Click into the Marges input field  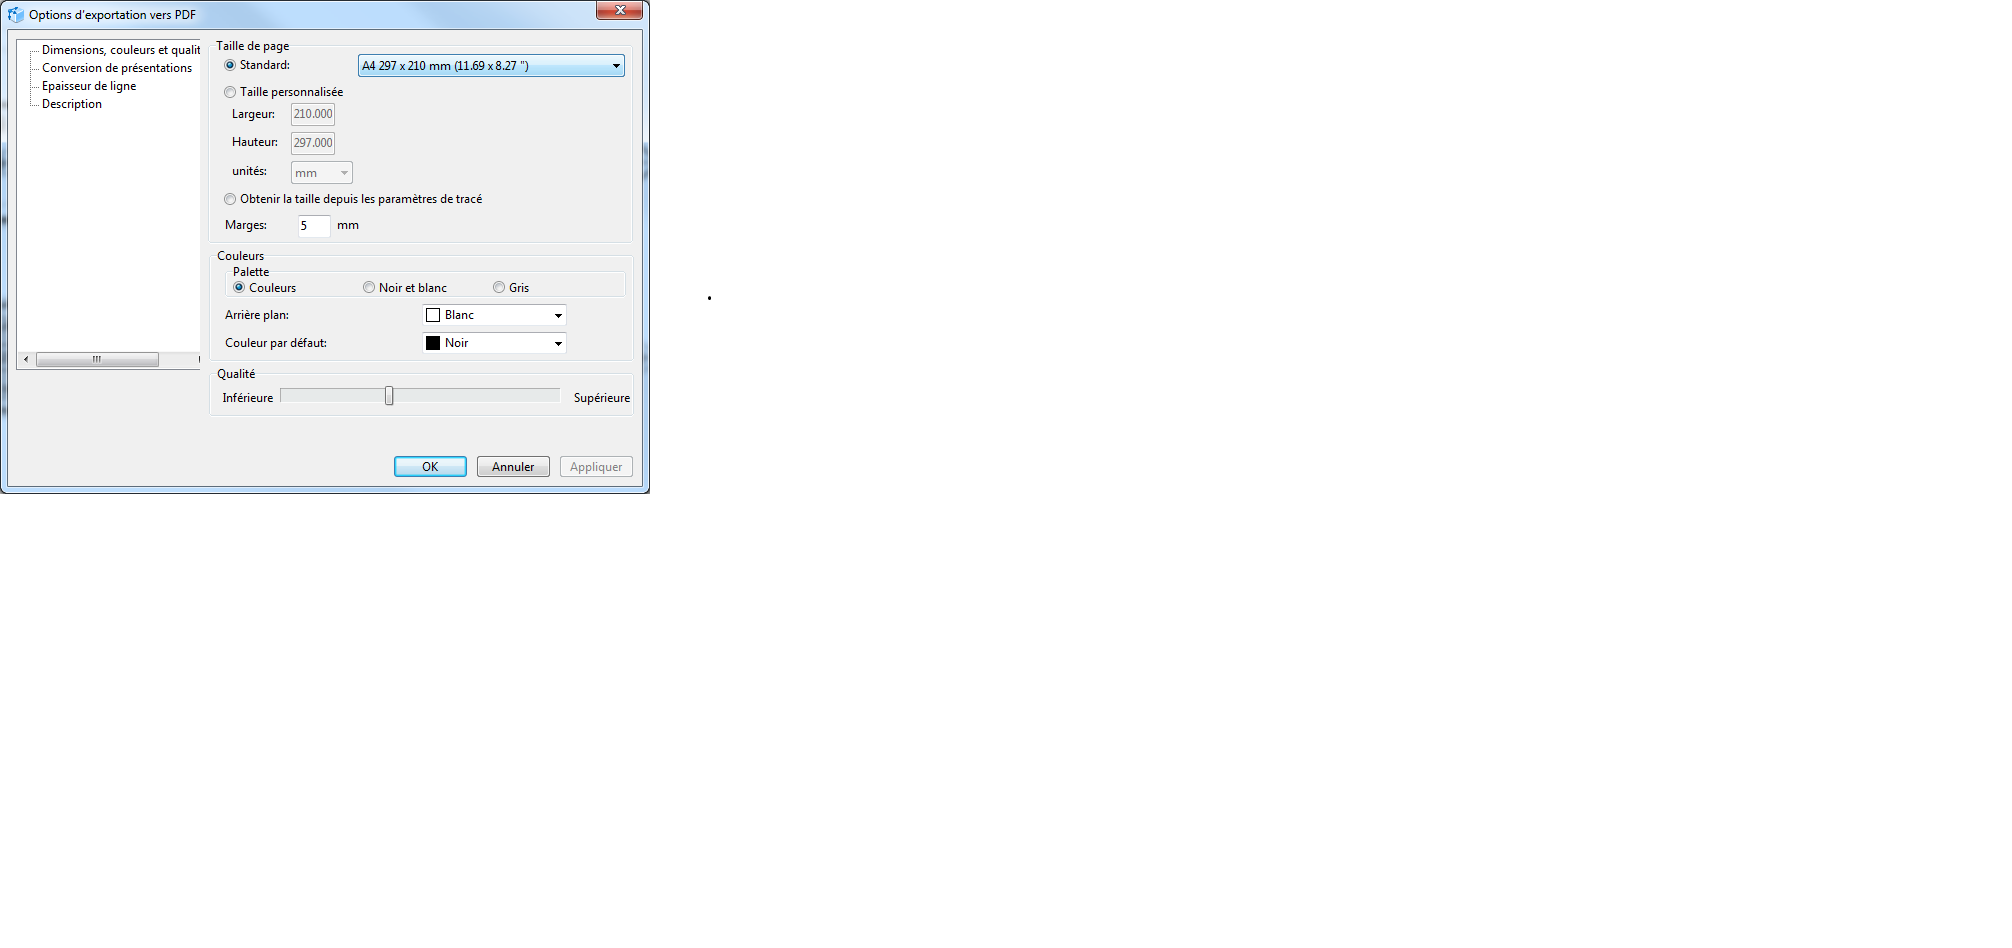tap(313, 226)
